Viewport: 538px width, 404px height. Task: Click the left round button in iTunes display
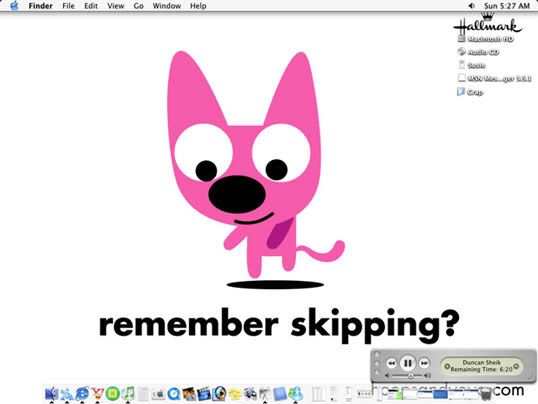(x=447, y=366)
